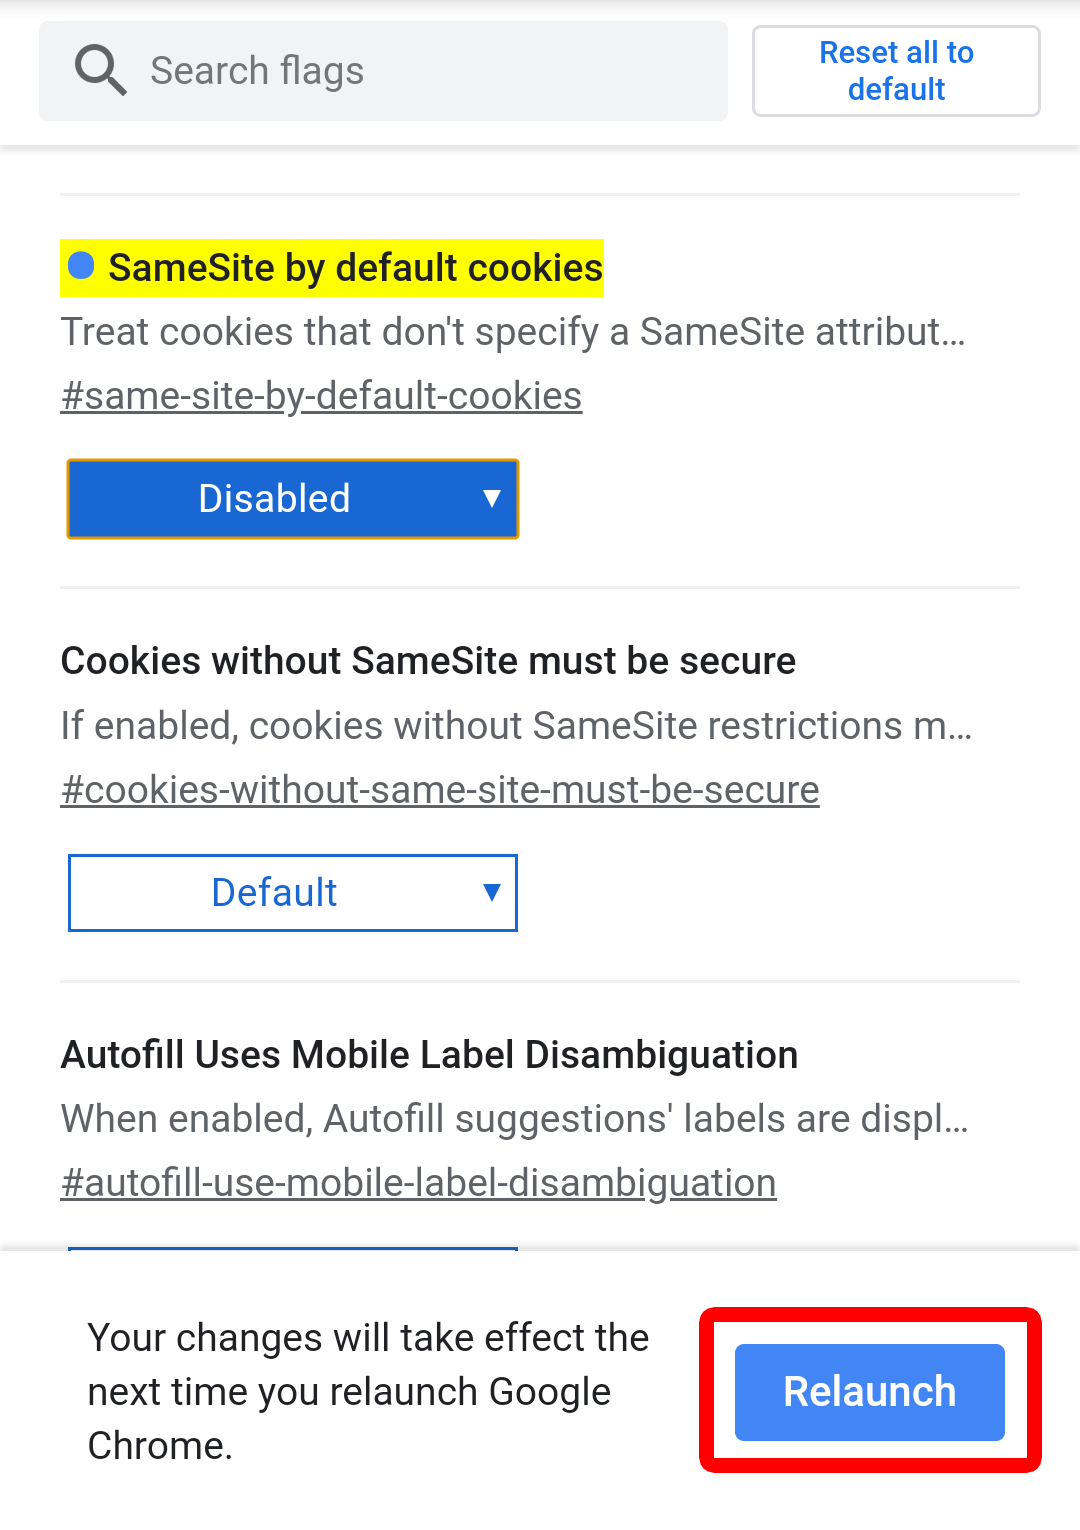Click the magnifying glass search icon

click(x=100, y=71)
